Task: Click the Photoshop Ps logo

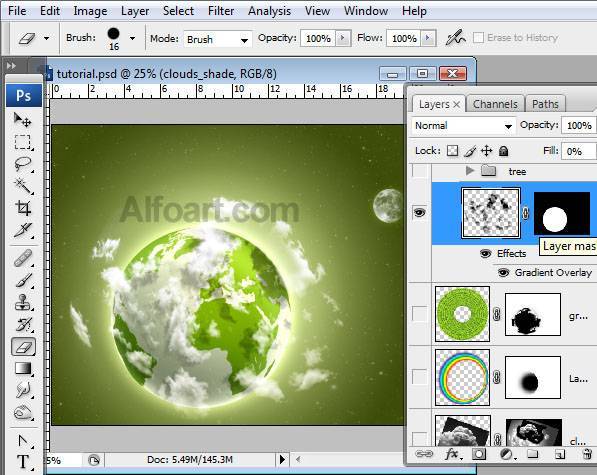Action: pos(24,95)
